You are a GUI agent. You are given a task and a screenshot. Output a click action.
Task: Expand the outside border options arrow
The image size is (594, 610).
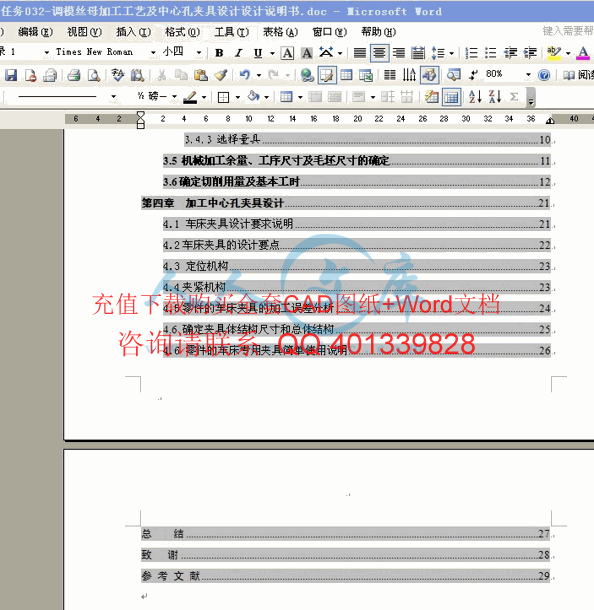pos(238,97)
